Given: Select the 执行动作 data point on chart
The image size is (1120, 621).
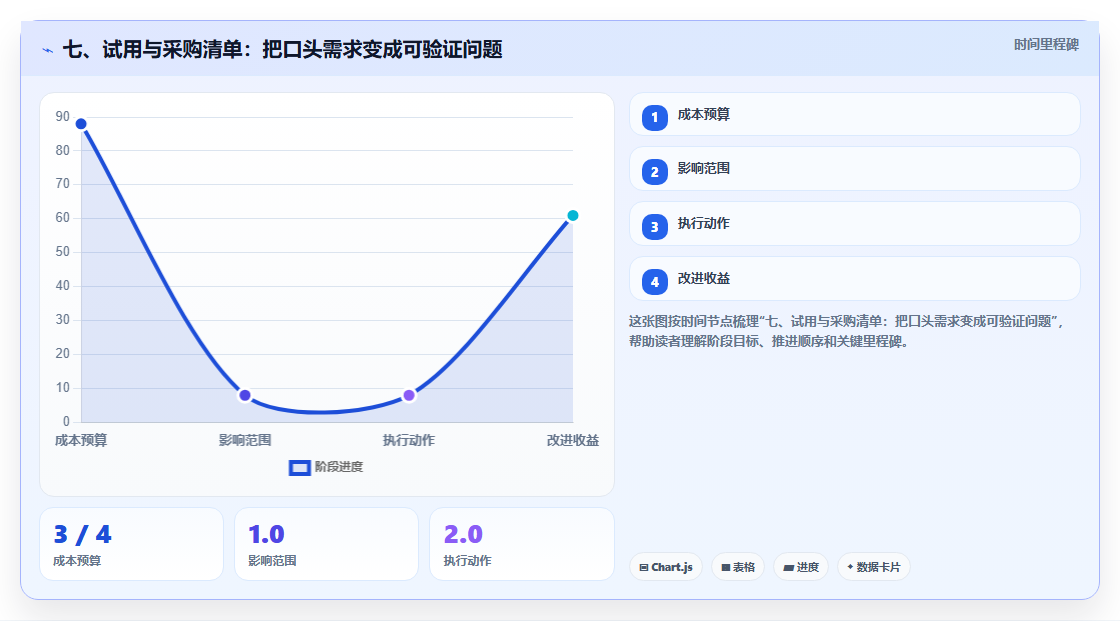Looking at the screenshot, I should (409, 395).
